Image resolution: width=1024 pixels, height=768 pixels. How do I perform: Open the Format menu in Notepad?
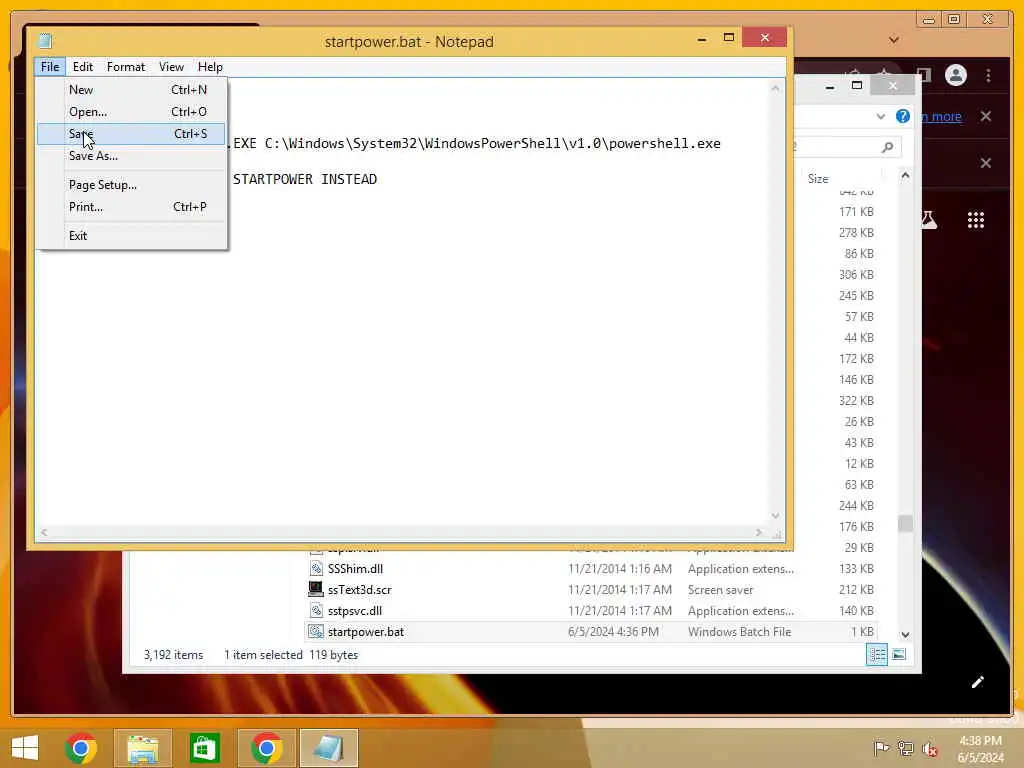click(125, 67)
